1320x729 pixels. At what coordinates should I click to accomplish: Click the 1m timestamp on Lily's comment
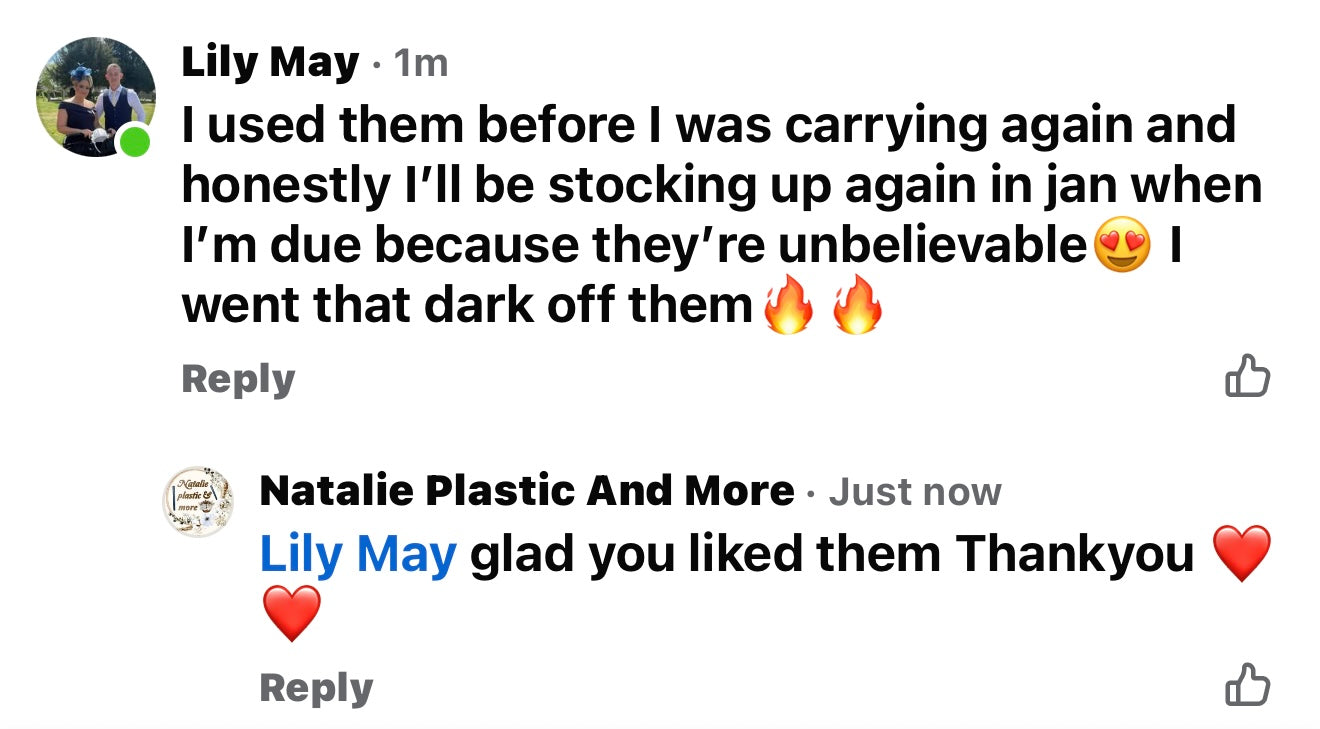[421, 65]
